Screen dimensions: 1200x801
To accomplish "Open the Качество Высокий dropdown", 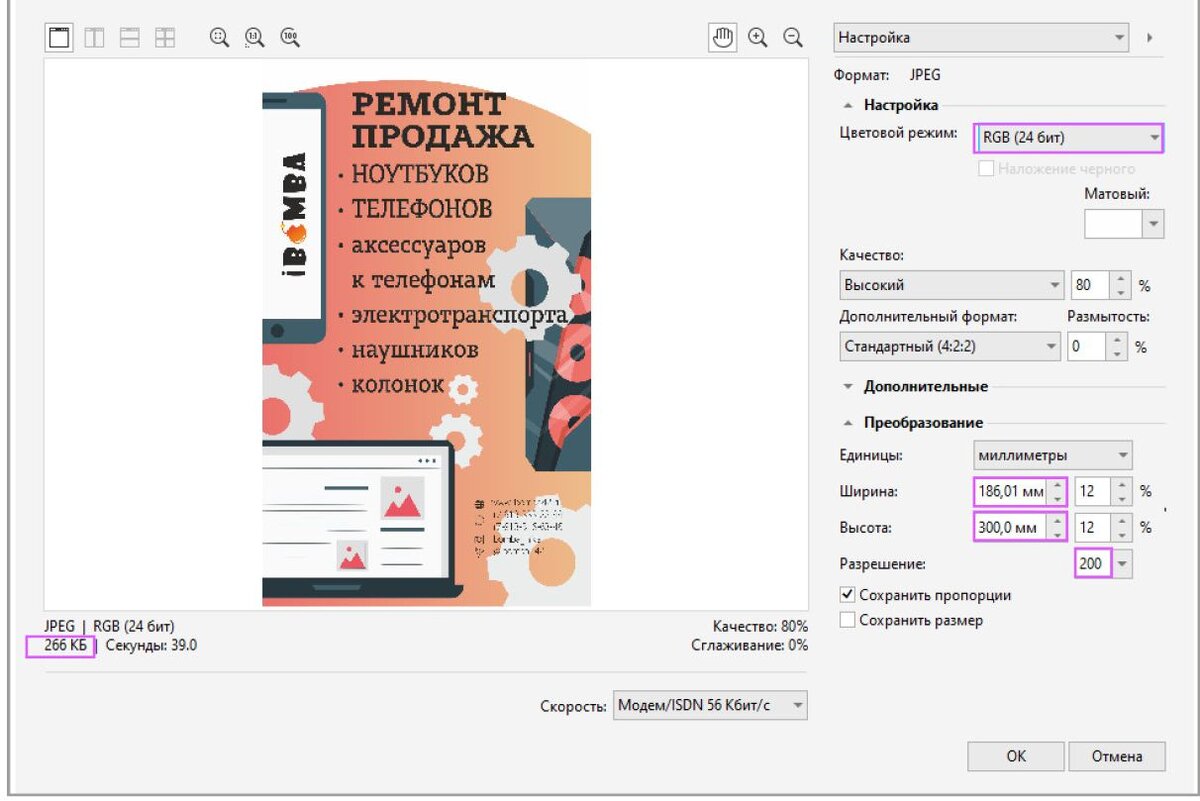I will click(952, 285).
